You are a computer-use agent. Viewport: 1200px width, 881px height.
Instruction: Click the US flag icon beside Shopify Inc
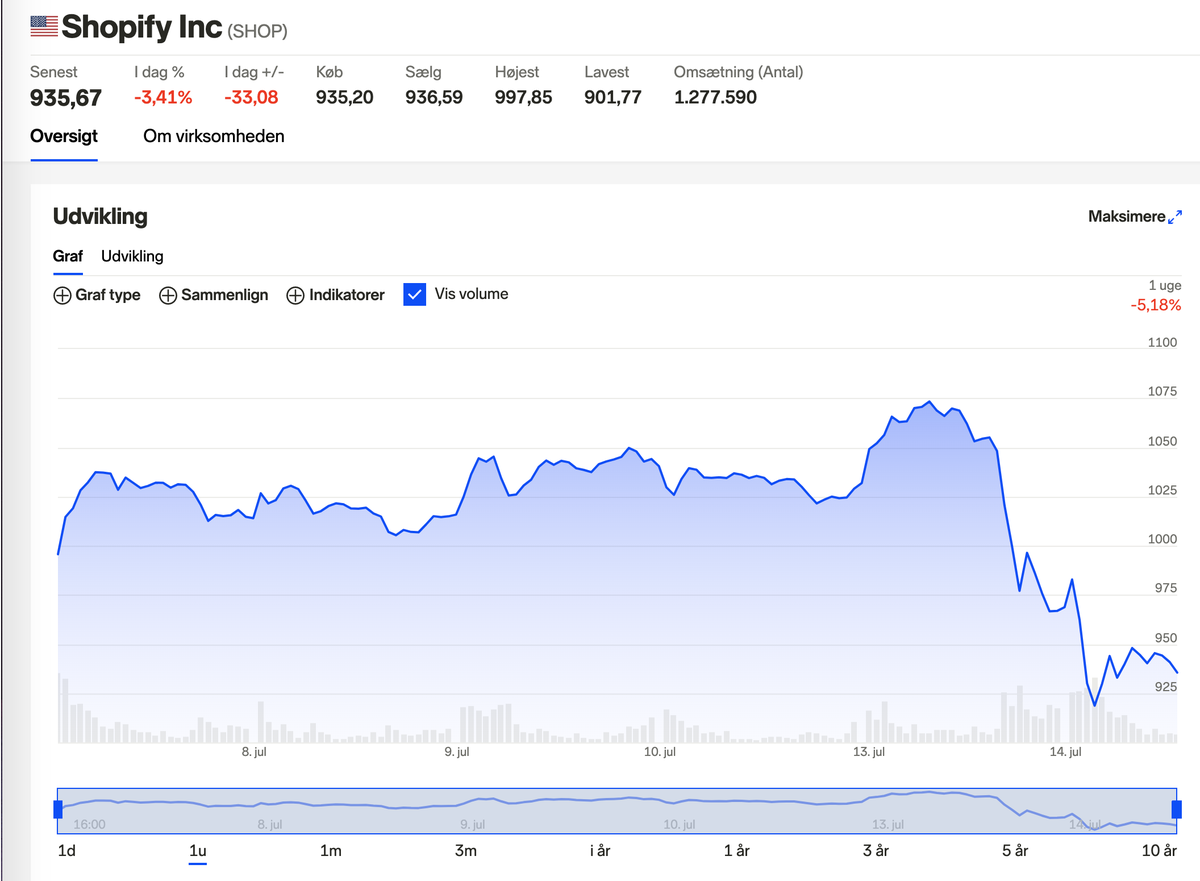tap(44, 26)
